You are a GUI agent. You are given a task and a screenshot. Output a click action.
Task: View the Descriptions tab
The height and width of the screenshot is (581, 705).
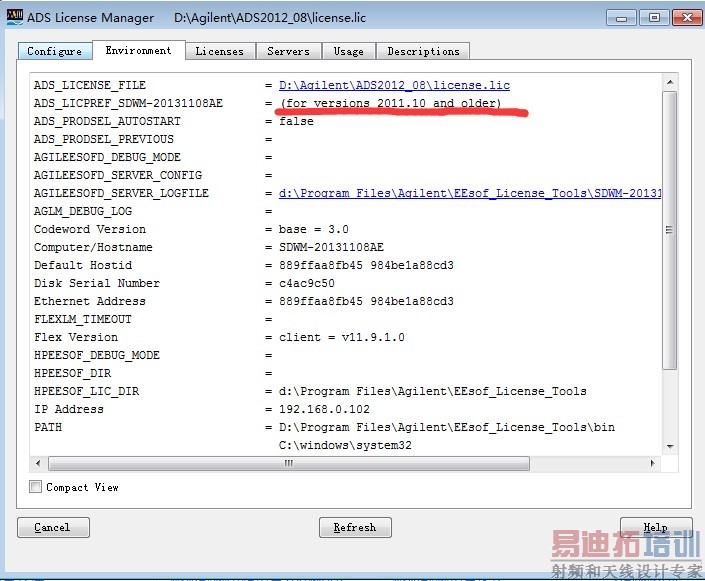423,51
